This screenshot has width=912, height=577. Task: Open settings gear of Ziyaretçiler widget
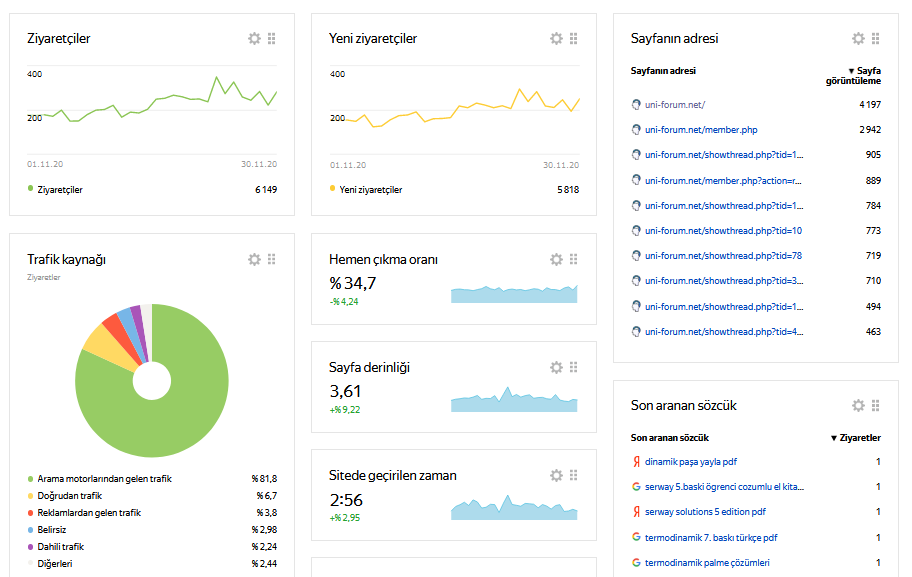point(254,38)
